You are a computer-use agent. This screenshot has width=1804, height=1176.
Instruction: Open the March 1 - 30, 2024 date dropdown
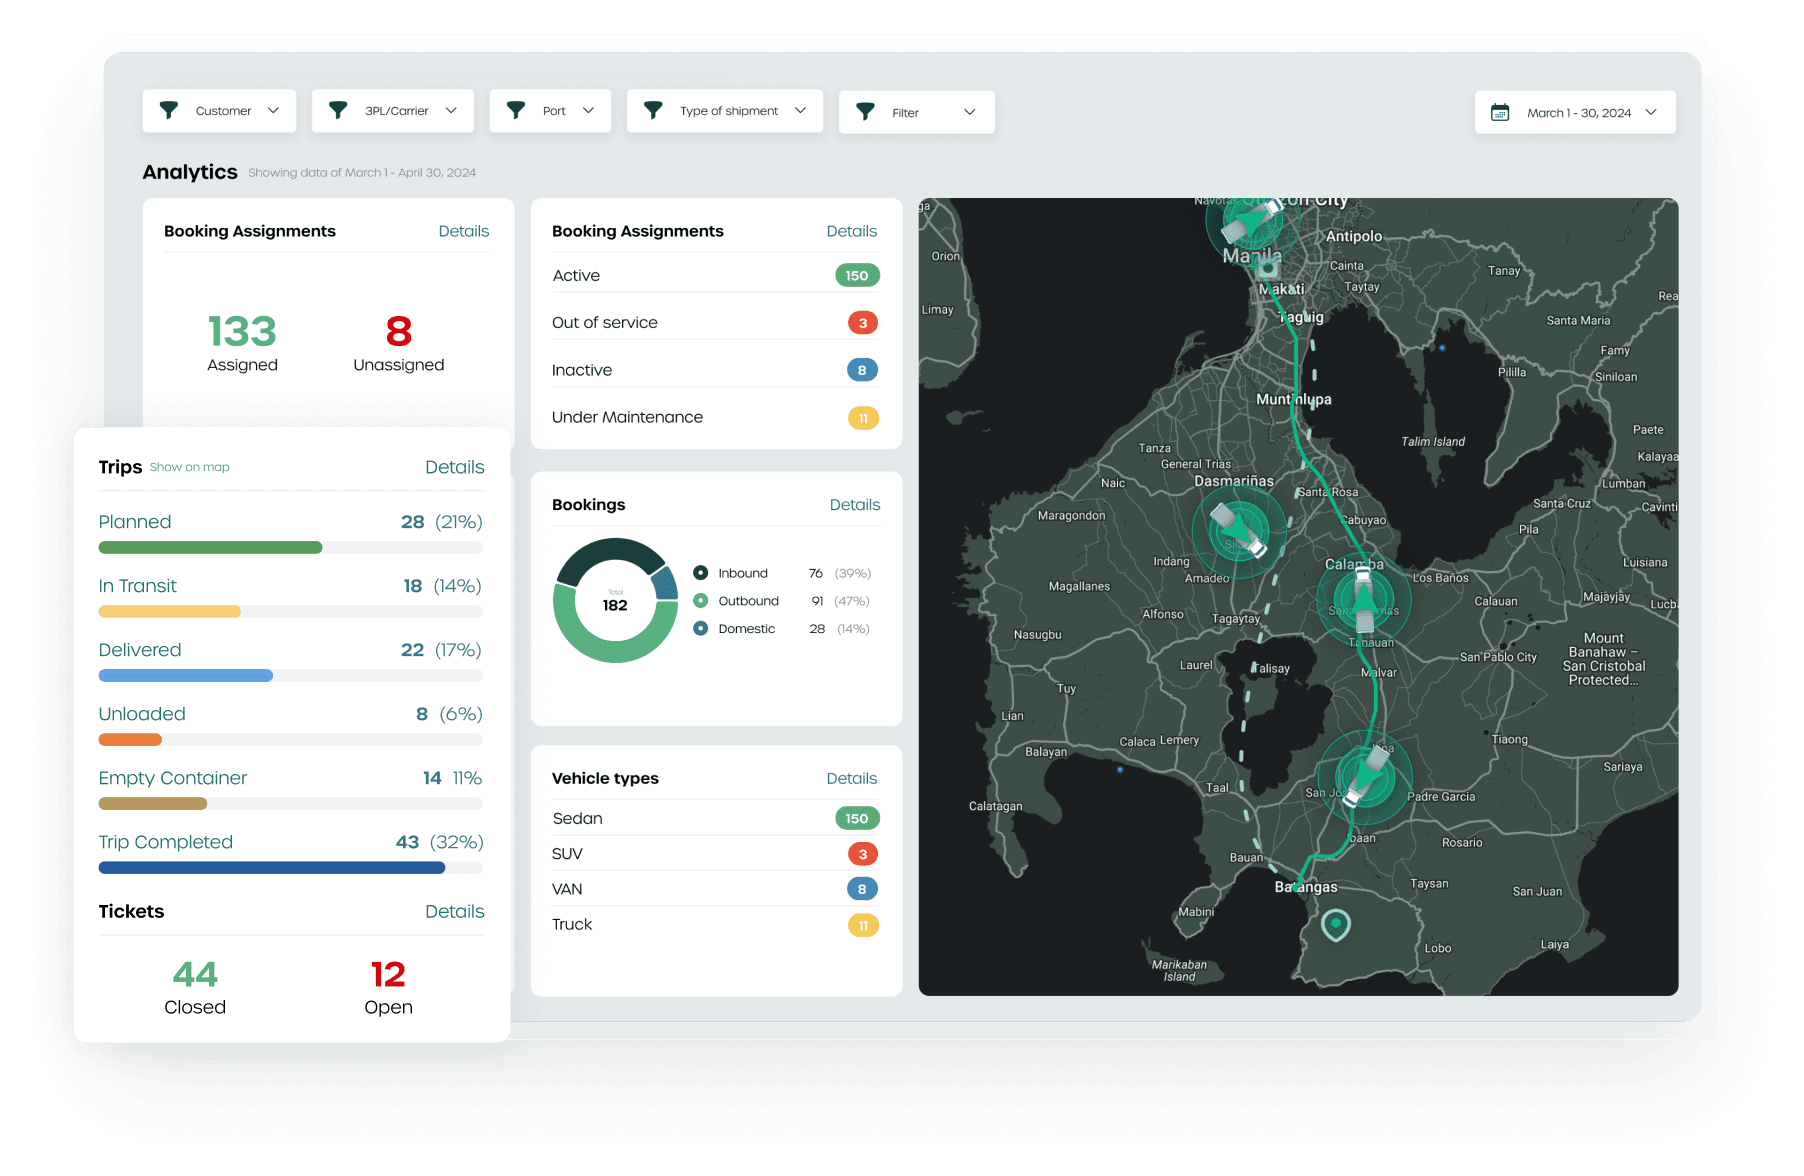coord(1651,112)
